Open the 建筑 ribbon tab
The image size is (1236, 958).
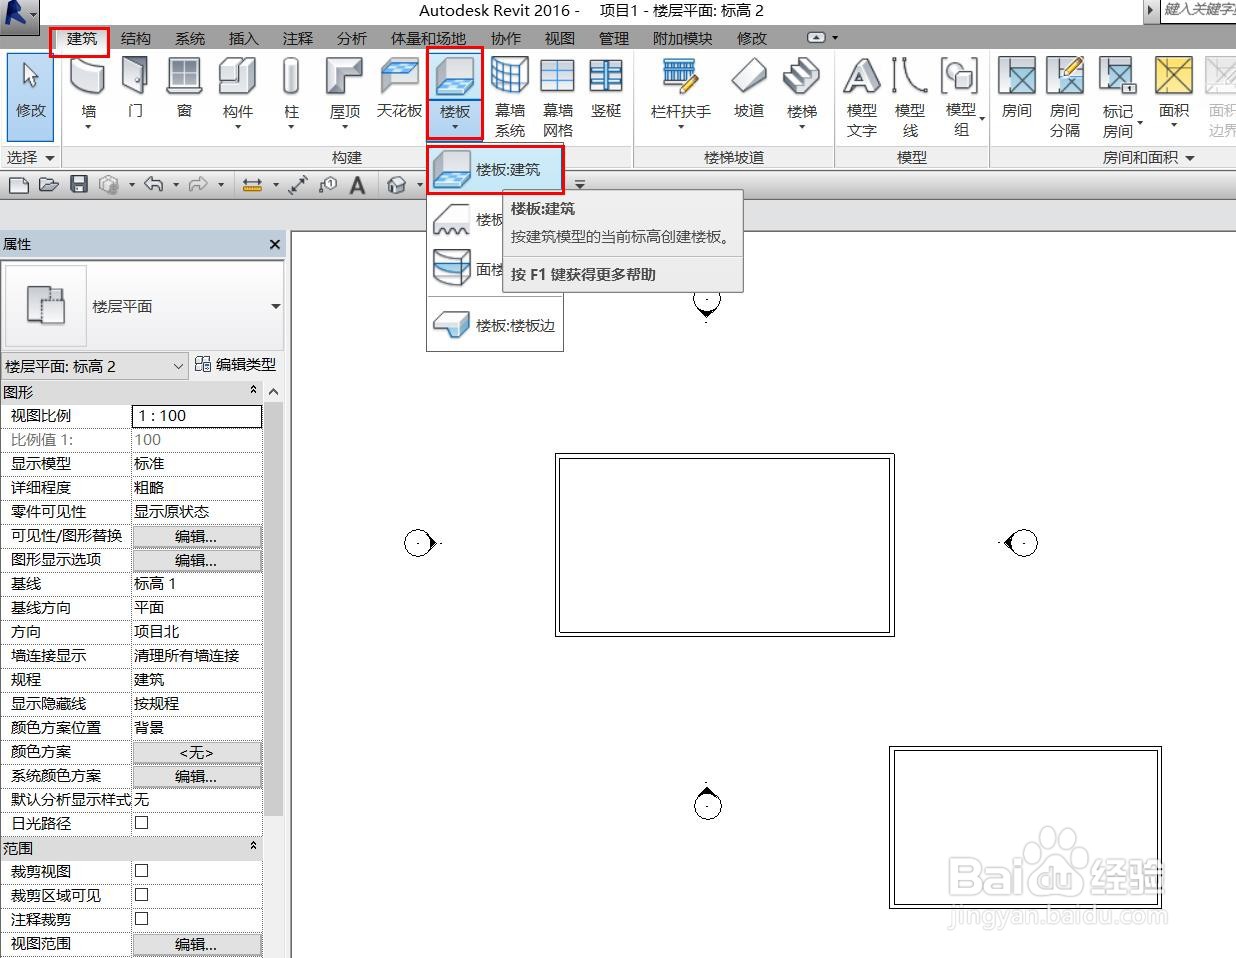[x=81, y=39]
